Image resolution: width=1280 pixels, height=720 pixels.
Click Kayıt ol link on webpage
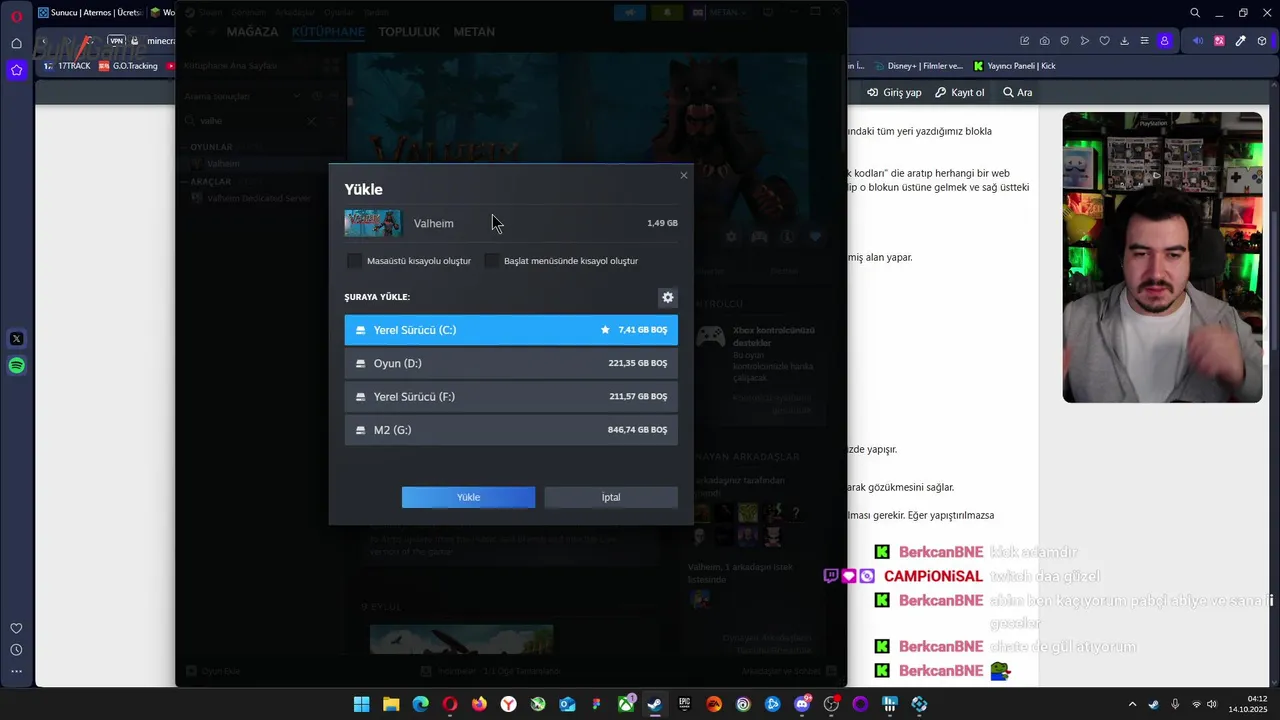tap(960, 92)
